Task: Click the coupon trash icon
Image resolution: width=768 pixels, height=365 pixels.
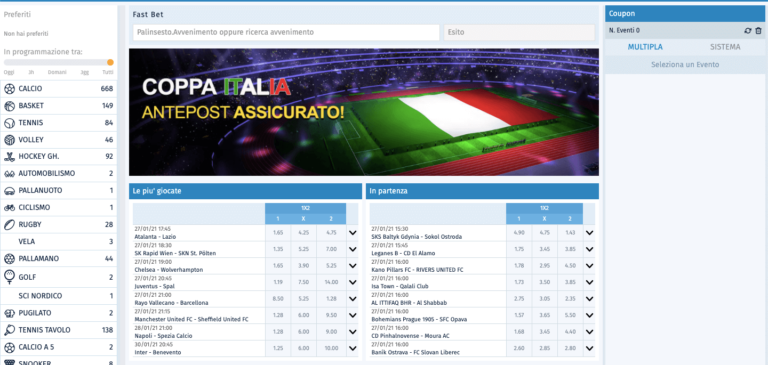Action: tap(758, 30)
